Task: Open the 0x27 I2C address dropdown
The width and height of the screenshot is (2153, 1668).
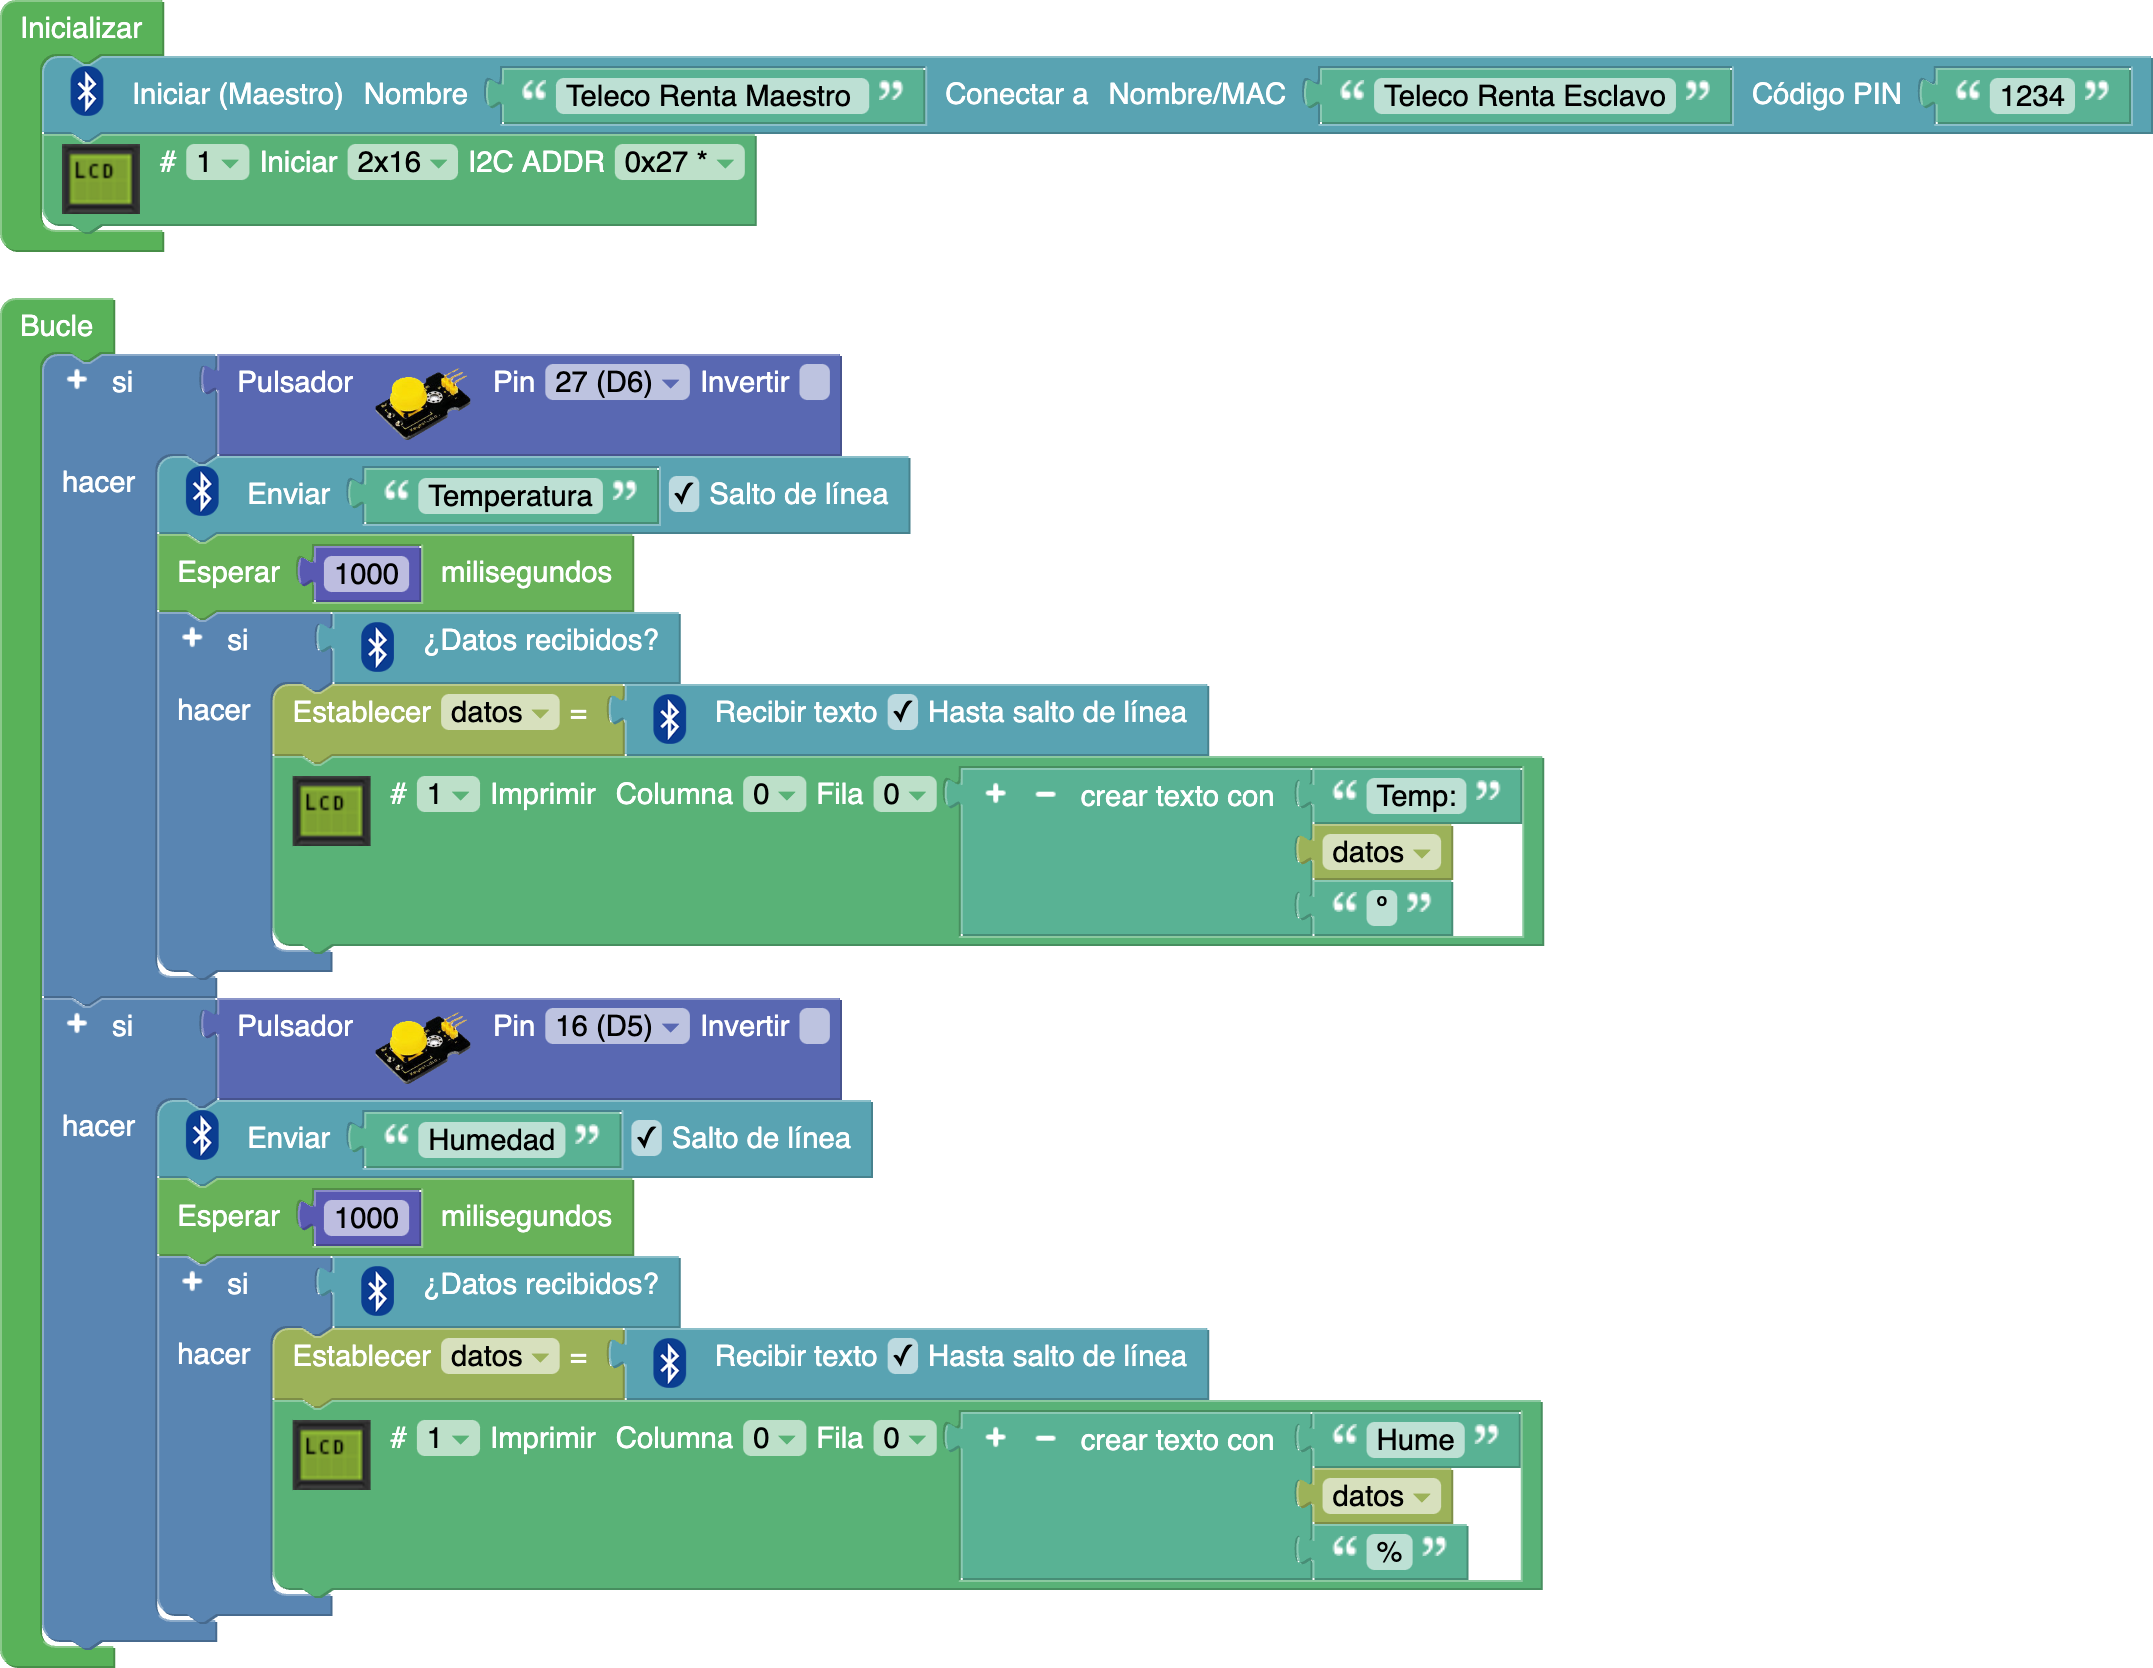Action: click(679, 162)
